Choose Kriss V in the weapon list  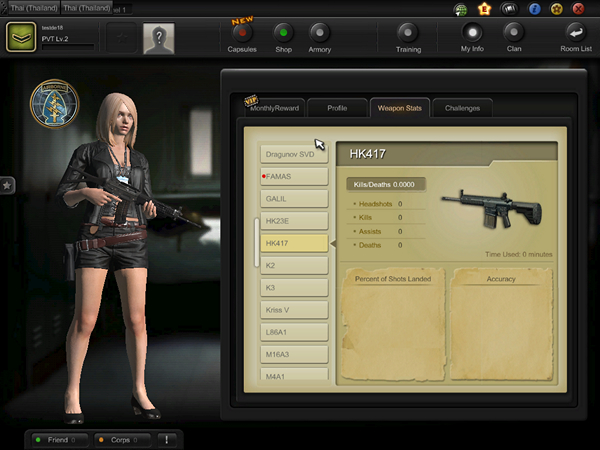tap(294, 310)
